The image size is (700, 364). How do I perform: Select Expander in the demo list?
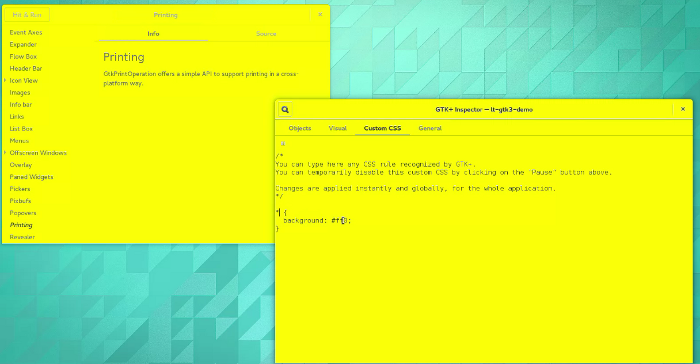(23, 45)
